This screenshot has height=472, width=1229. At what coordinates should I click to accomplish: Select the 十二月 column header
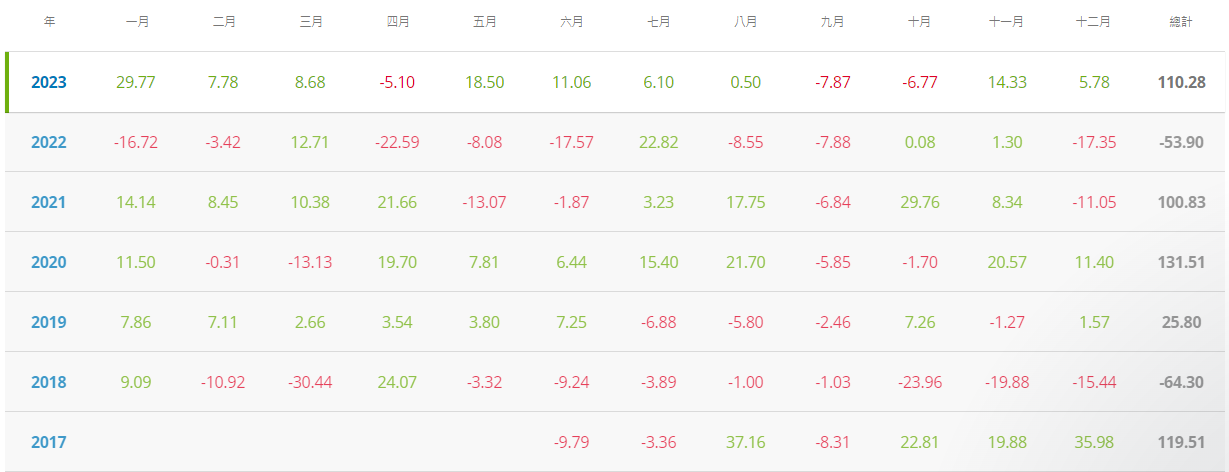1094,21
